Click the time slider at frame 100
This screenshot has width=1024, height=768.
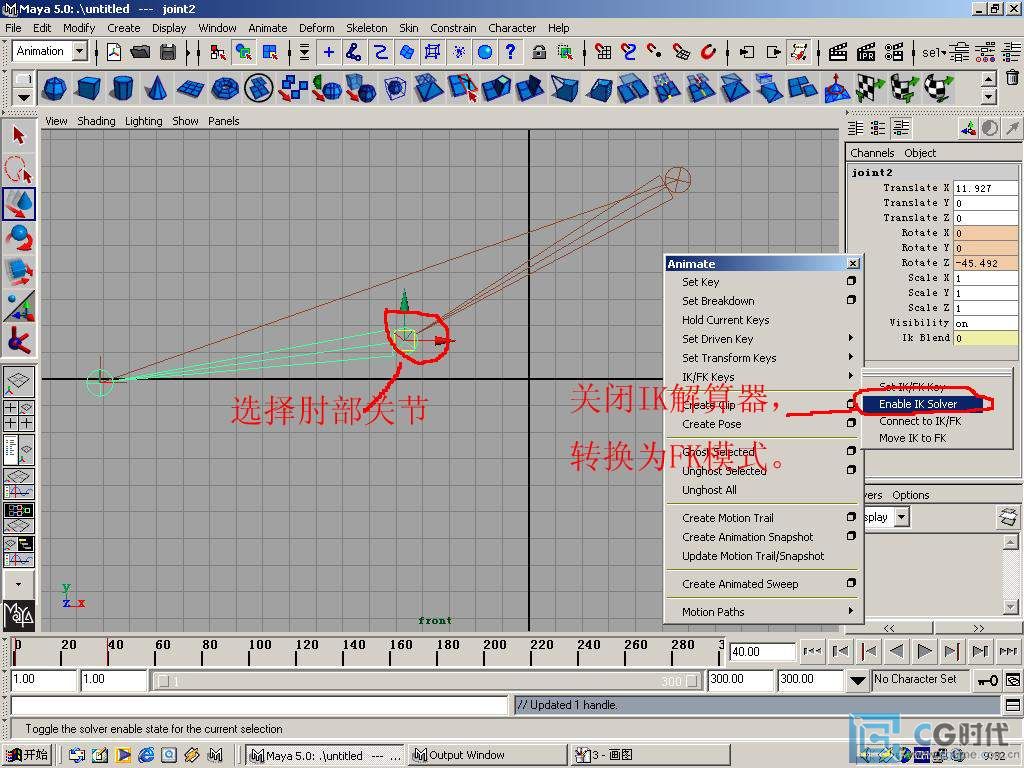coord(250,652)
